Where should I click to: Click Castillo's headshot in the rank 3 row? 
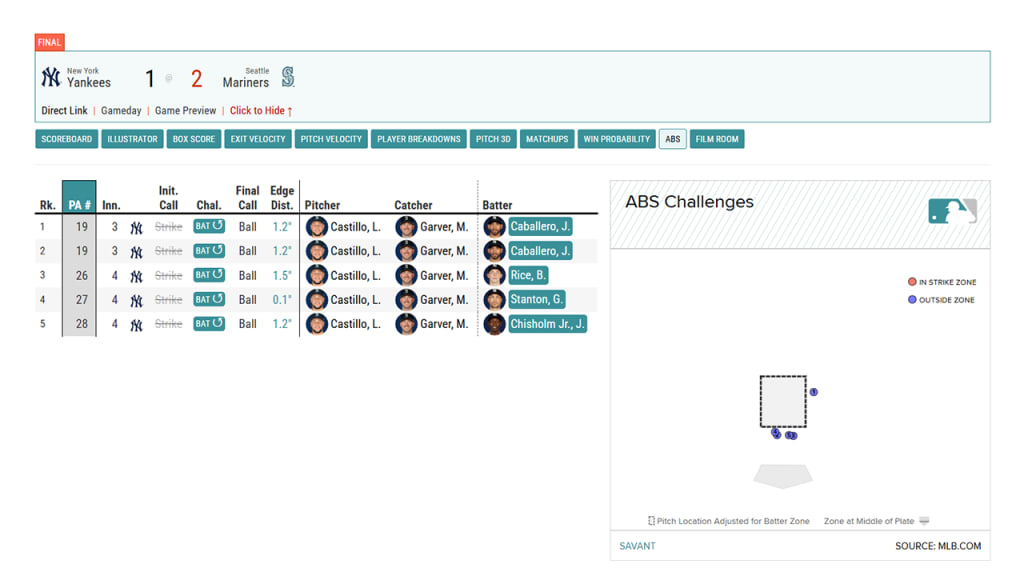pos(316,275)
